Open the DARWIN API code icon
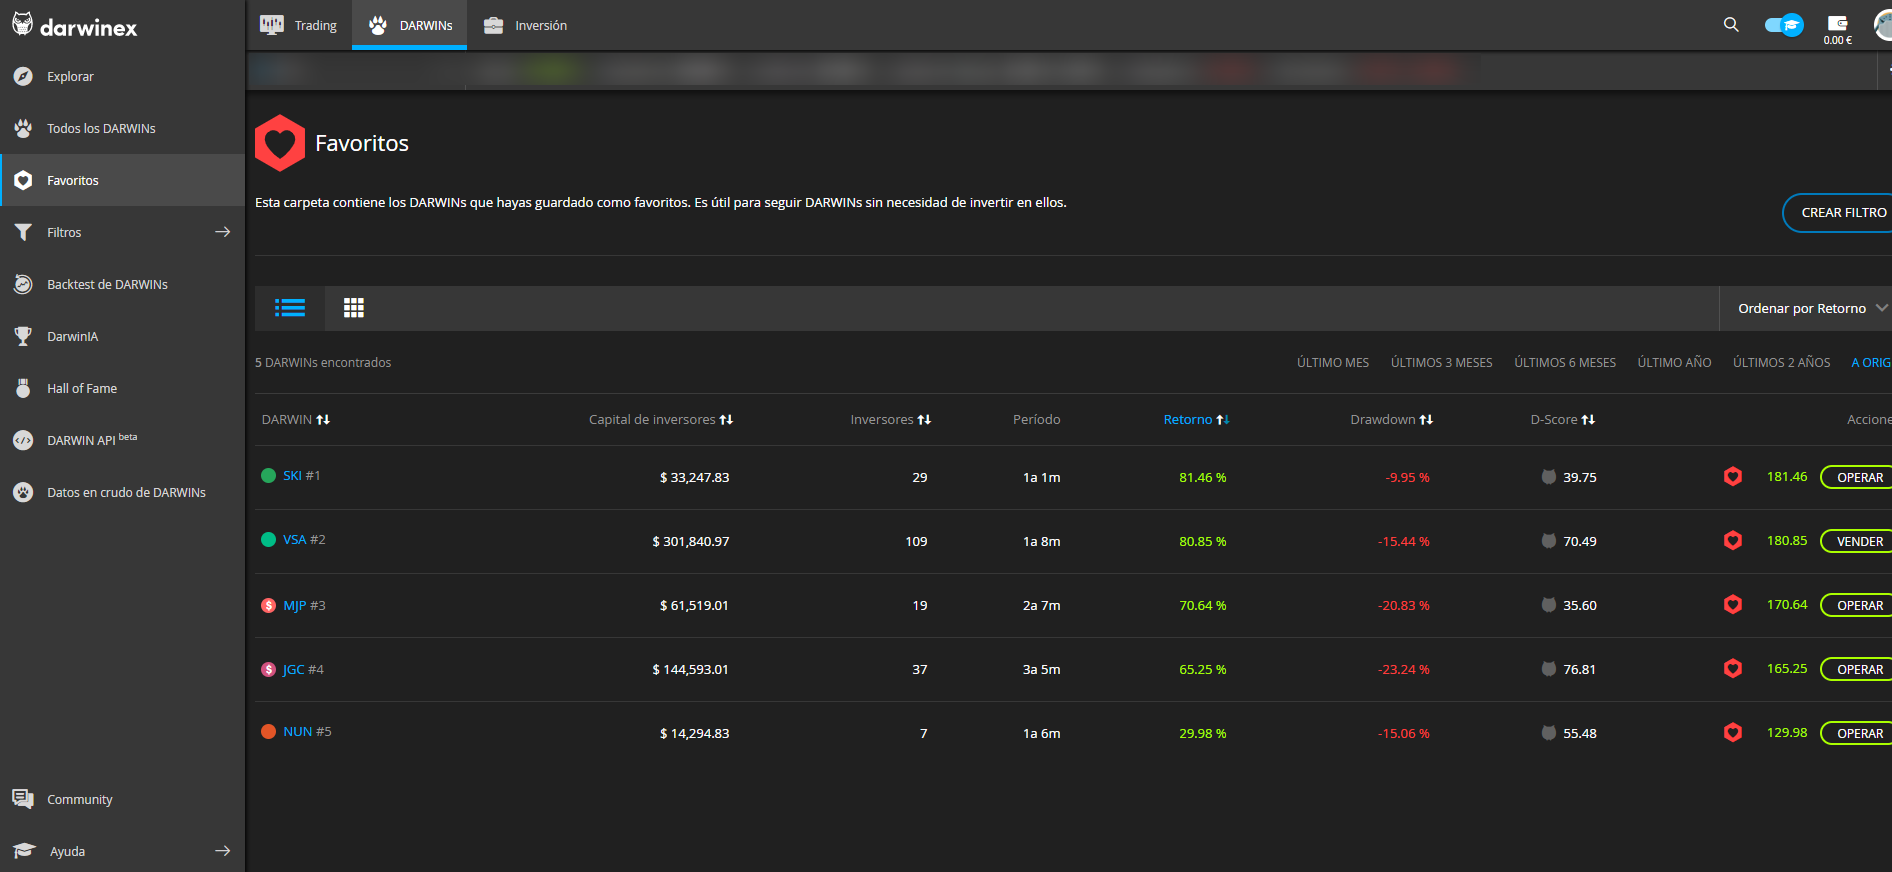This screenshot has width=1892, height=872. point(23,440)
